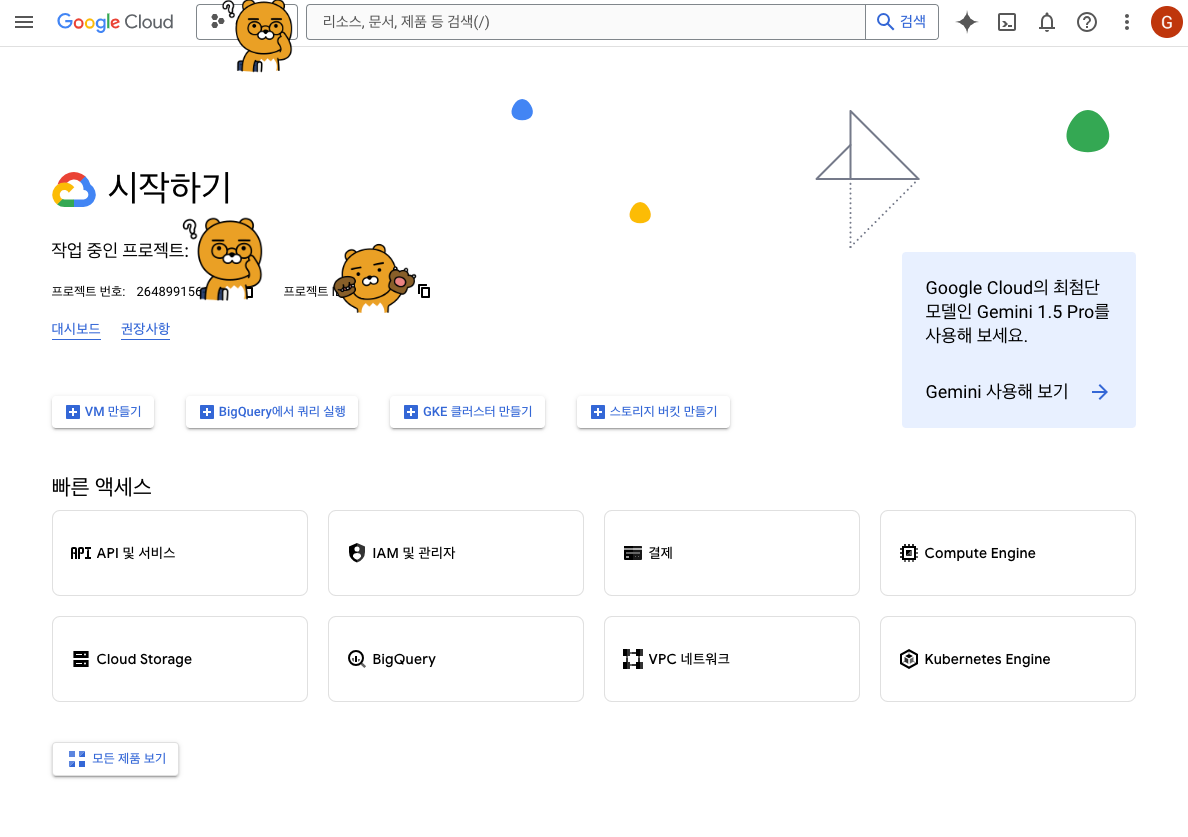Open the three-dot settings menu

[x=1127, y=22]
